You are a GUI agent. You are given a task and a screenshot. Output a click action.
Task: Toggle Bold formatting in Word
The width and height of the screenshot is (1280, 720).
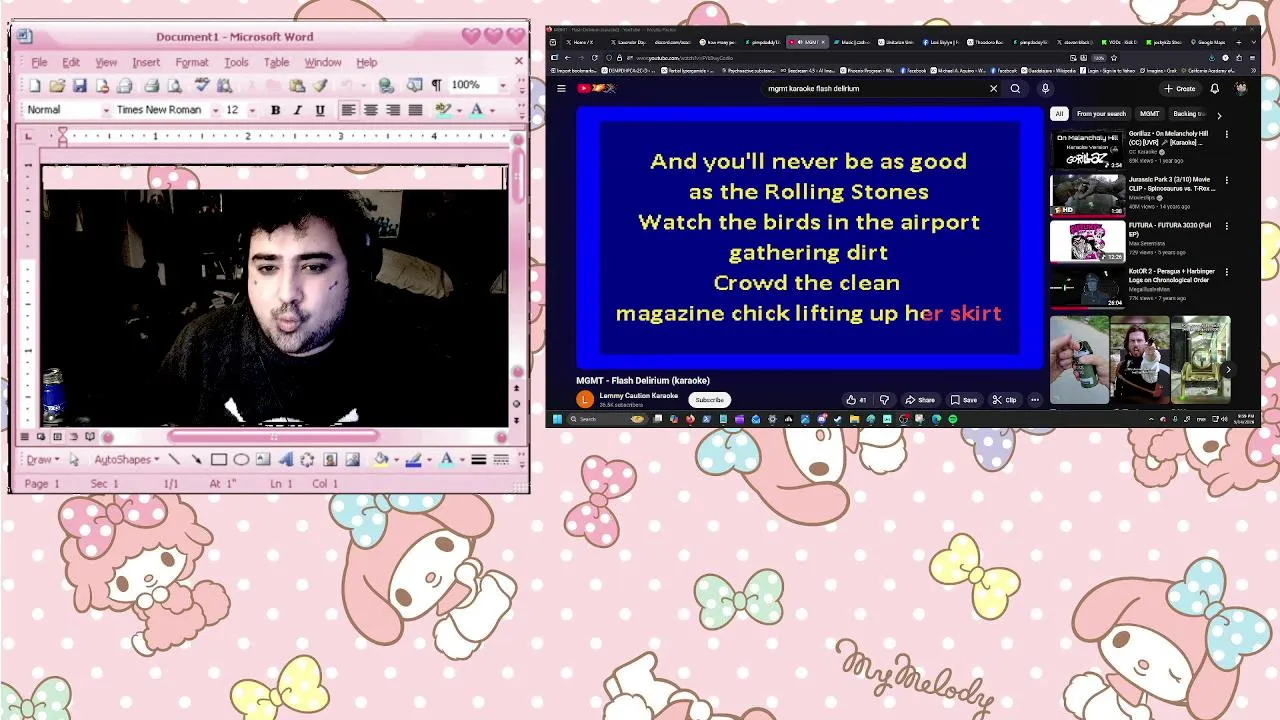pyautogui.click(x=275, y=110)
